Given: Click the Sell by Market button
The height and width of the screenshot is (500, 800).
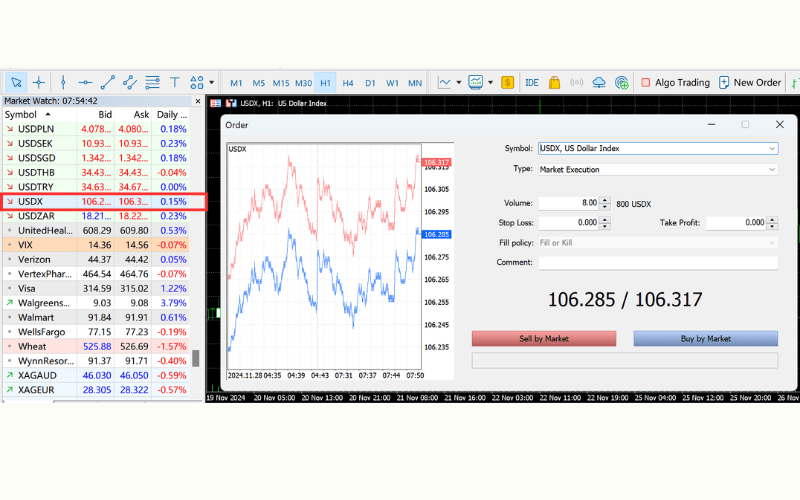Looking at the screenshot, I should (x=543, y=339).
